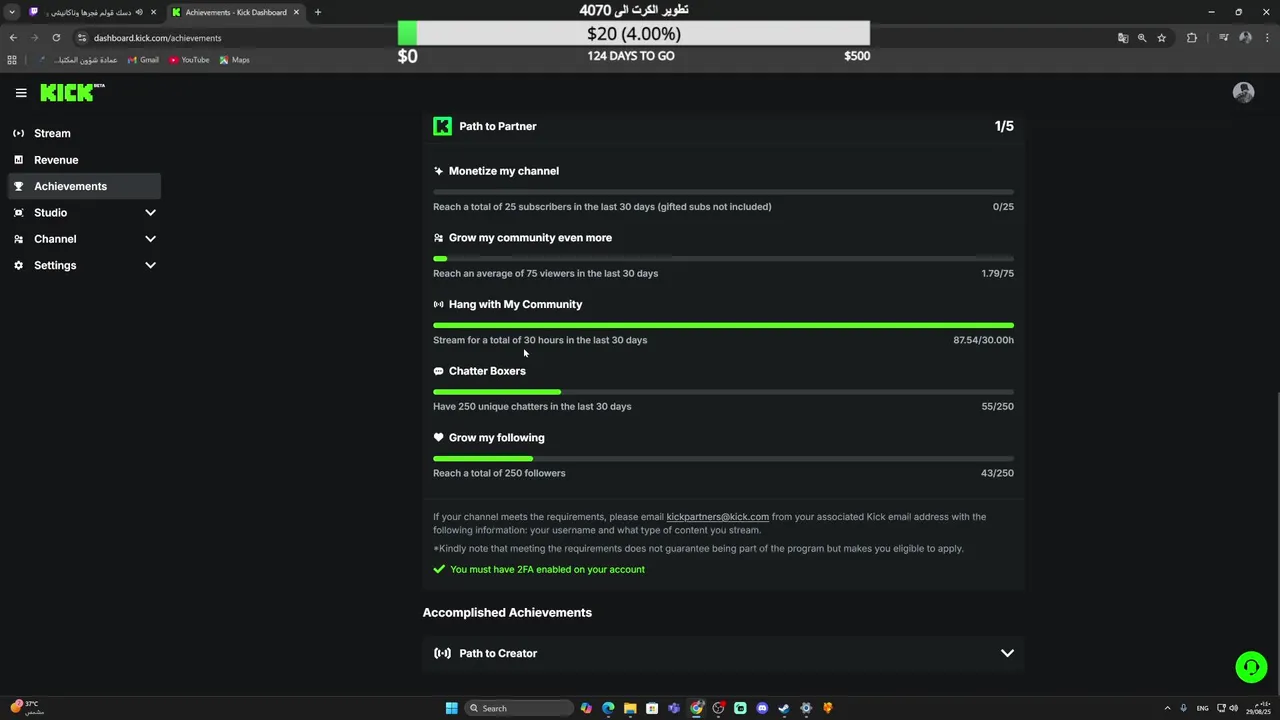Click the translate page icon in address bar
Image resolution: width=1280 pixels, height=720 pixels.
point(1123,38)
